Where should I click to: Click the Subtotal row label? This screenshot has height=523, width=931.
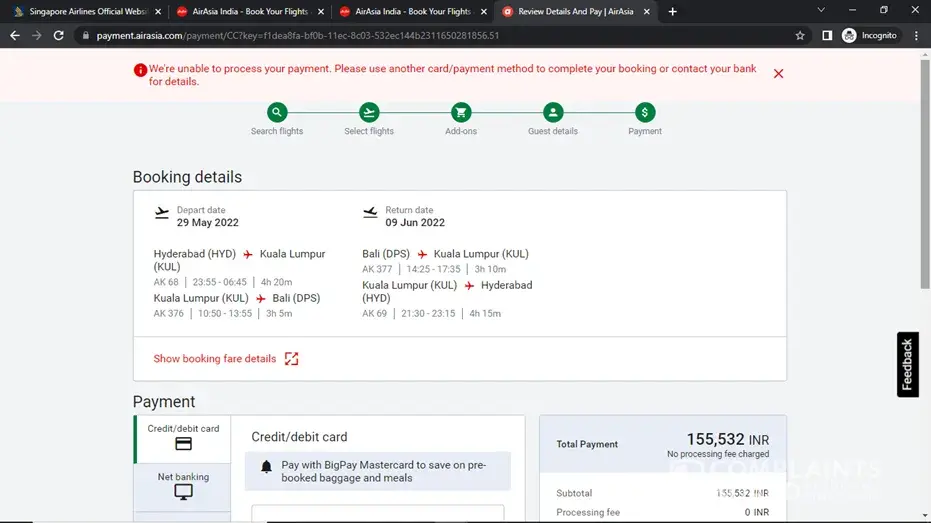click(574, 493)
